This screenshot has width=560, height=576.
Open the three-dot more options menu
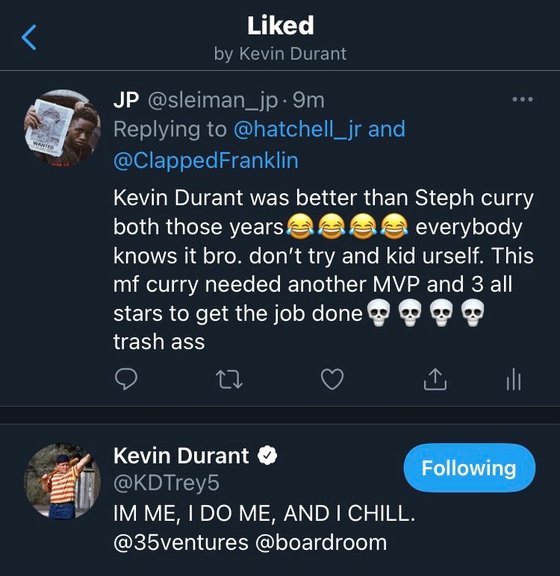[x=523, y=99]
